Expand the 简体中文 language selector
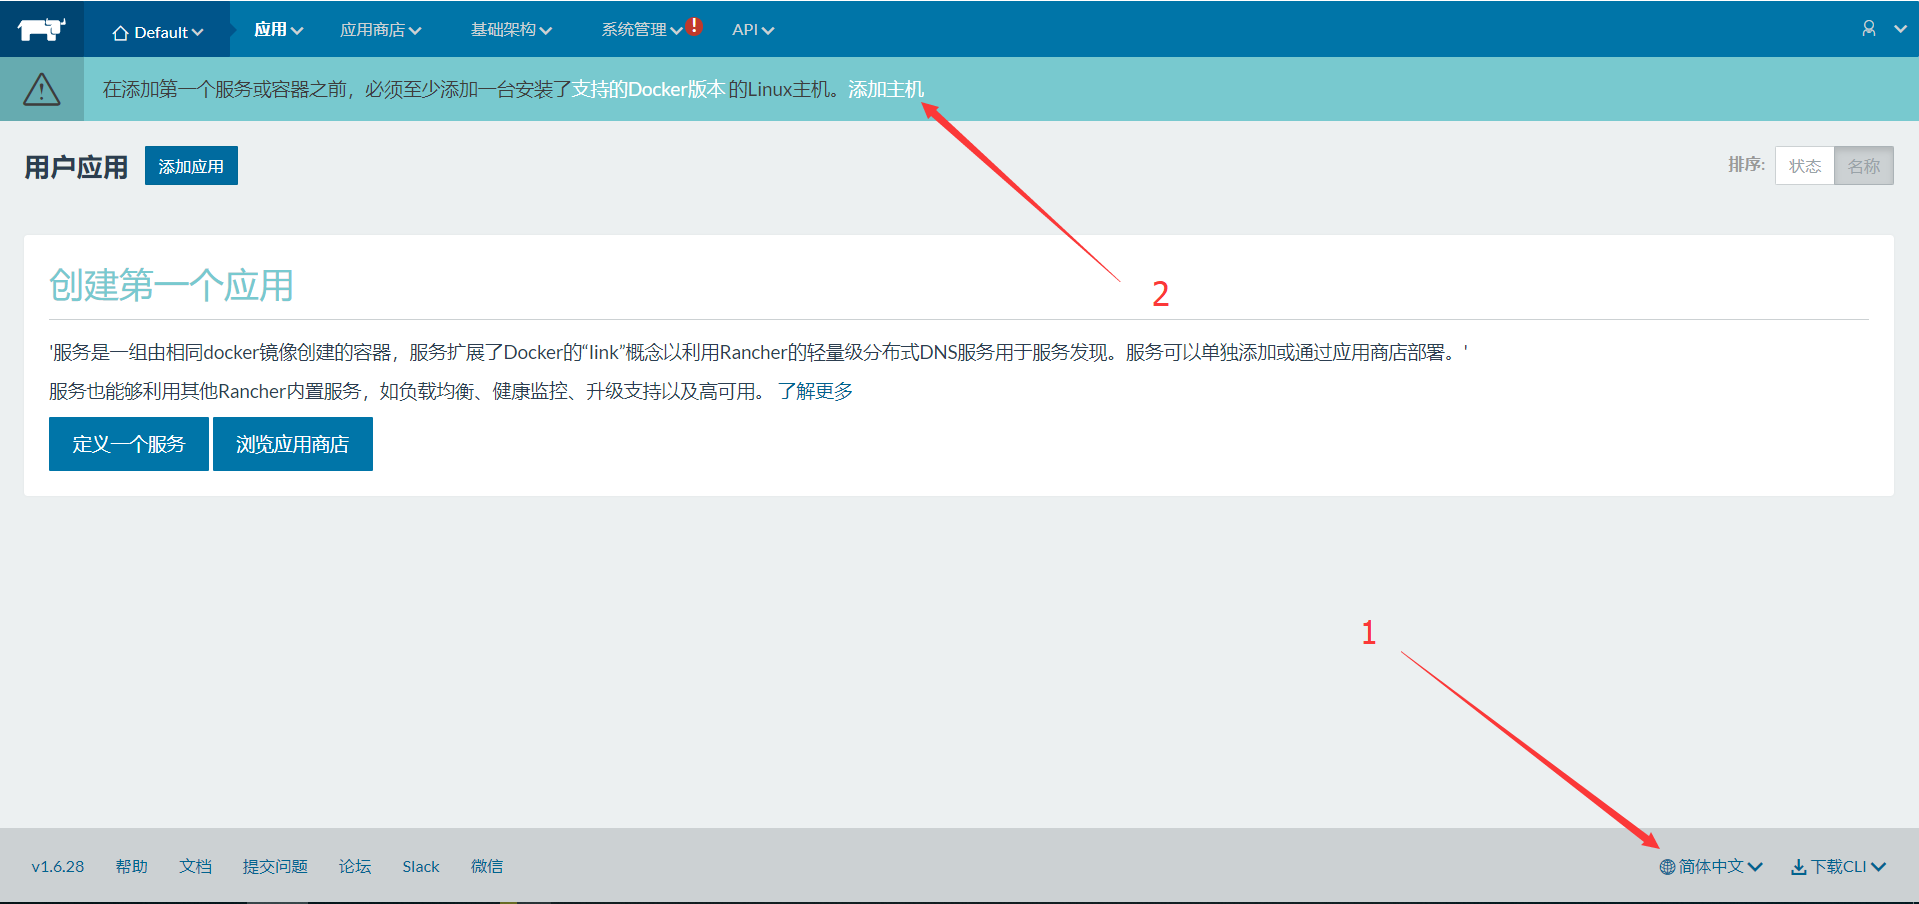Screen dimensions: 1919x904 [1712, 866]
